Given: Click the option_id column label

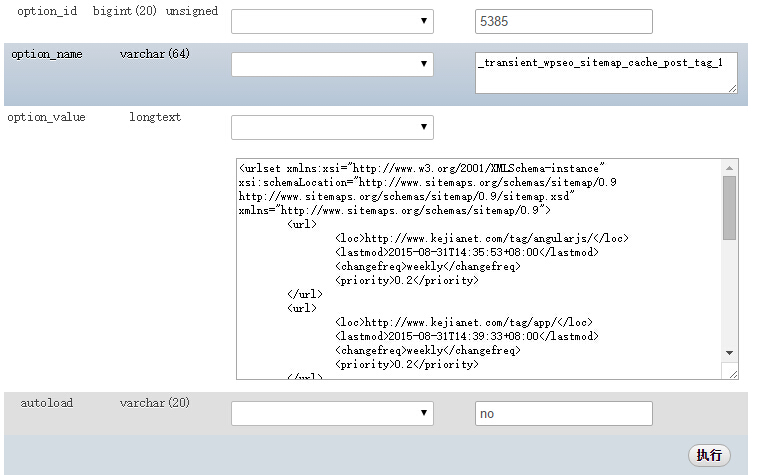Looking at the screenshot, I should coord(46,10).
